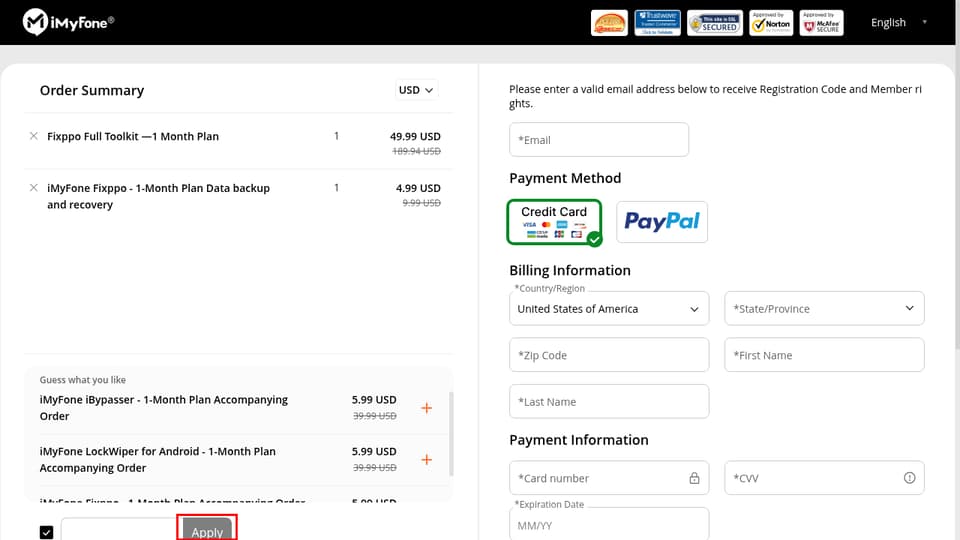Focus the Email input field

[599, 140]
